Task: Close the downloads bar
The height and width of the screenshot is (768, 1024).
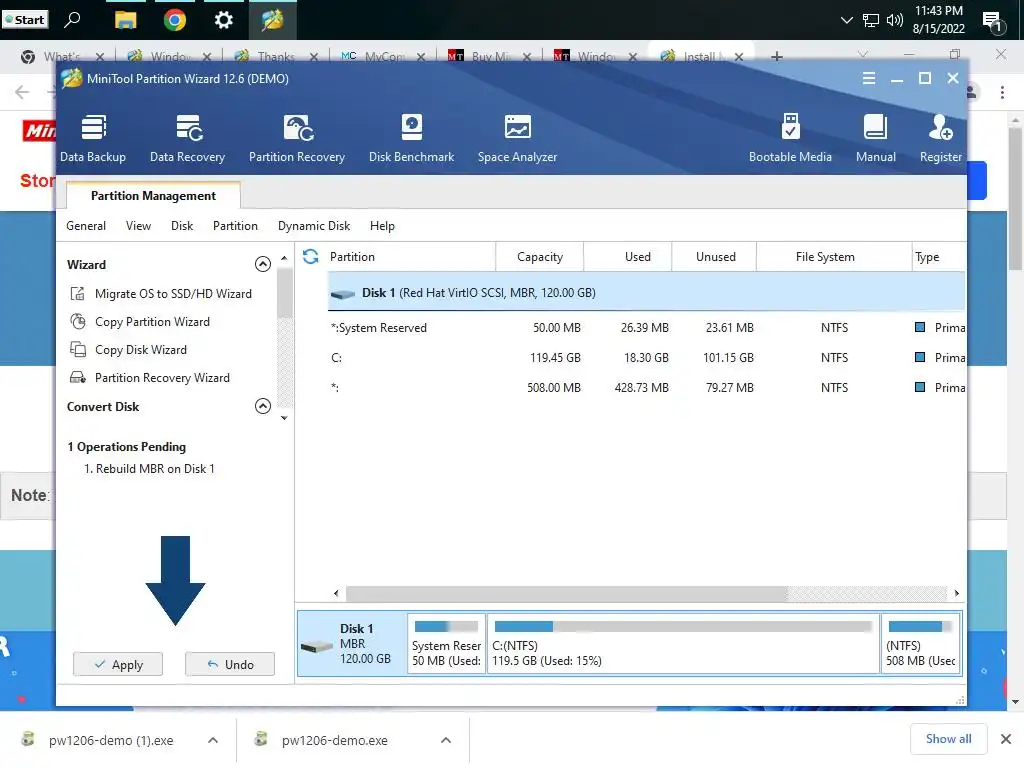Action: point(1006,739)
